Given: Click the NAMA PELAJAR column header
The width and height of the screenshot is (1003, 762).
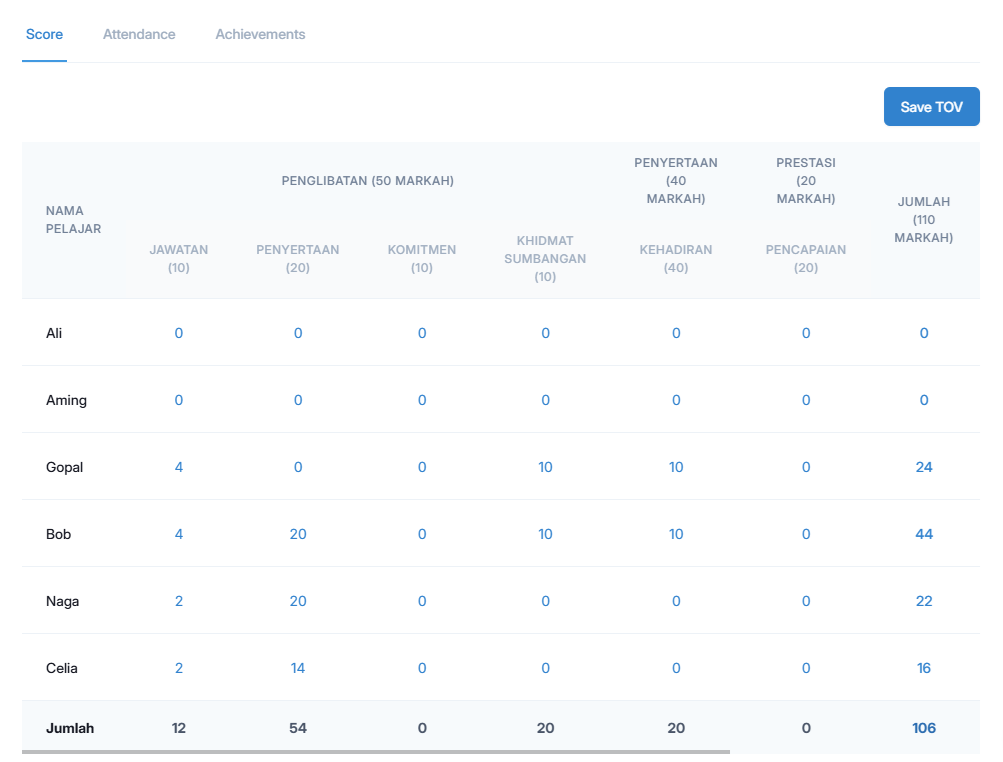Looking at the screenshot, I should [x=75, y=220].
